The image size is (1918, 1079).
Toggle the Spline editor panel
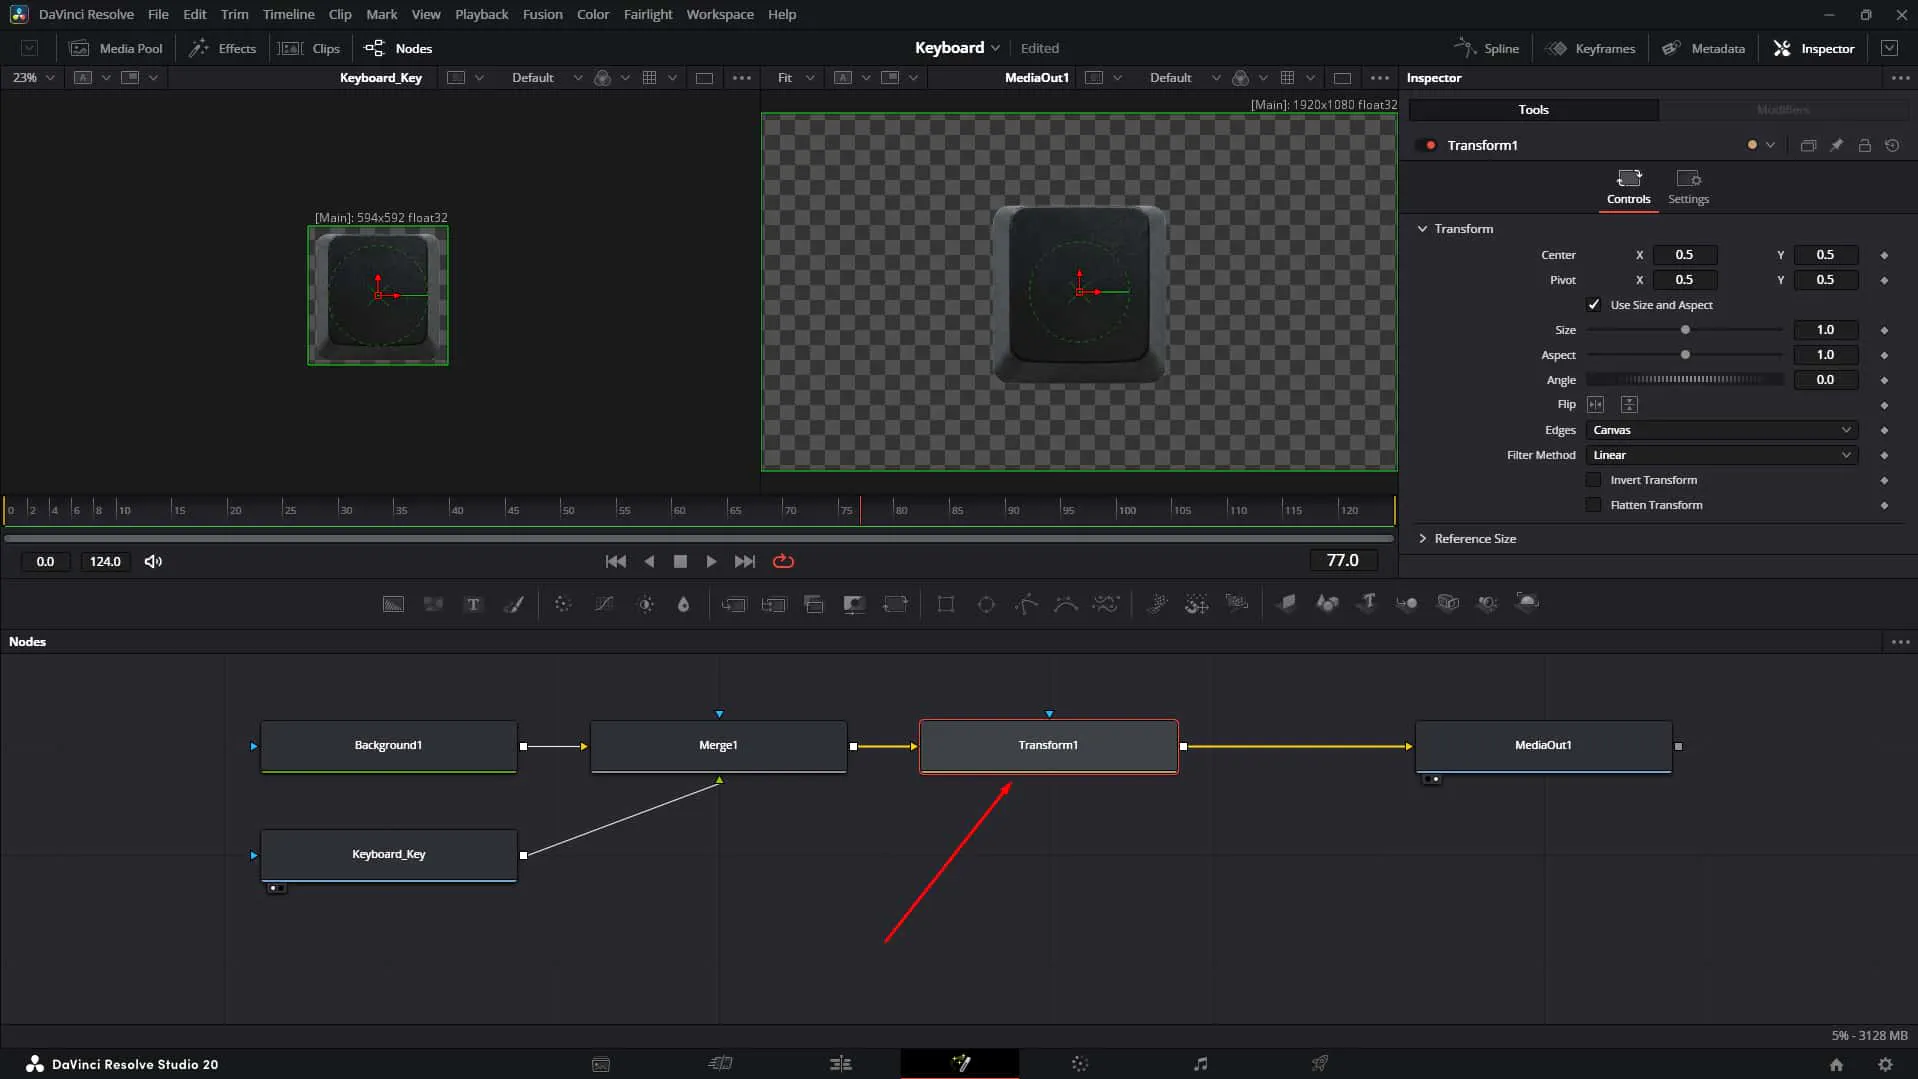coord(1487,48)
